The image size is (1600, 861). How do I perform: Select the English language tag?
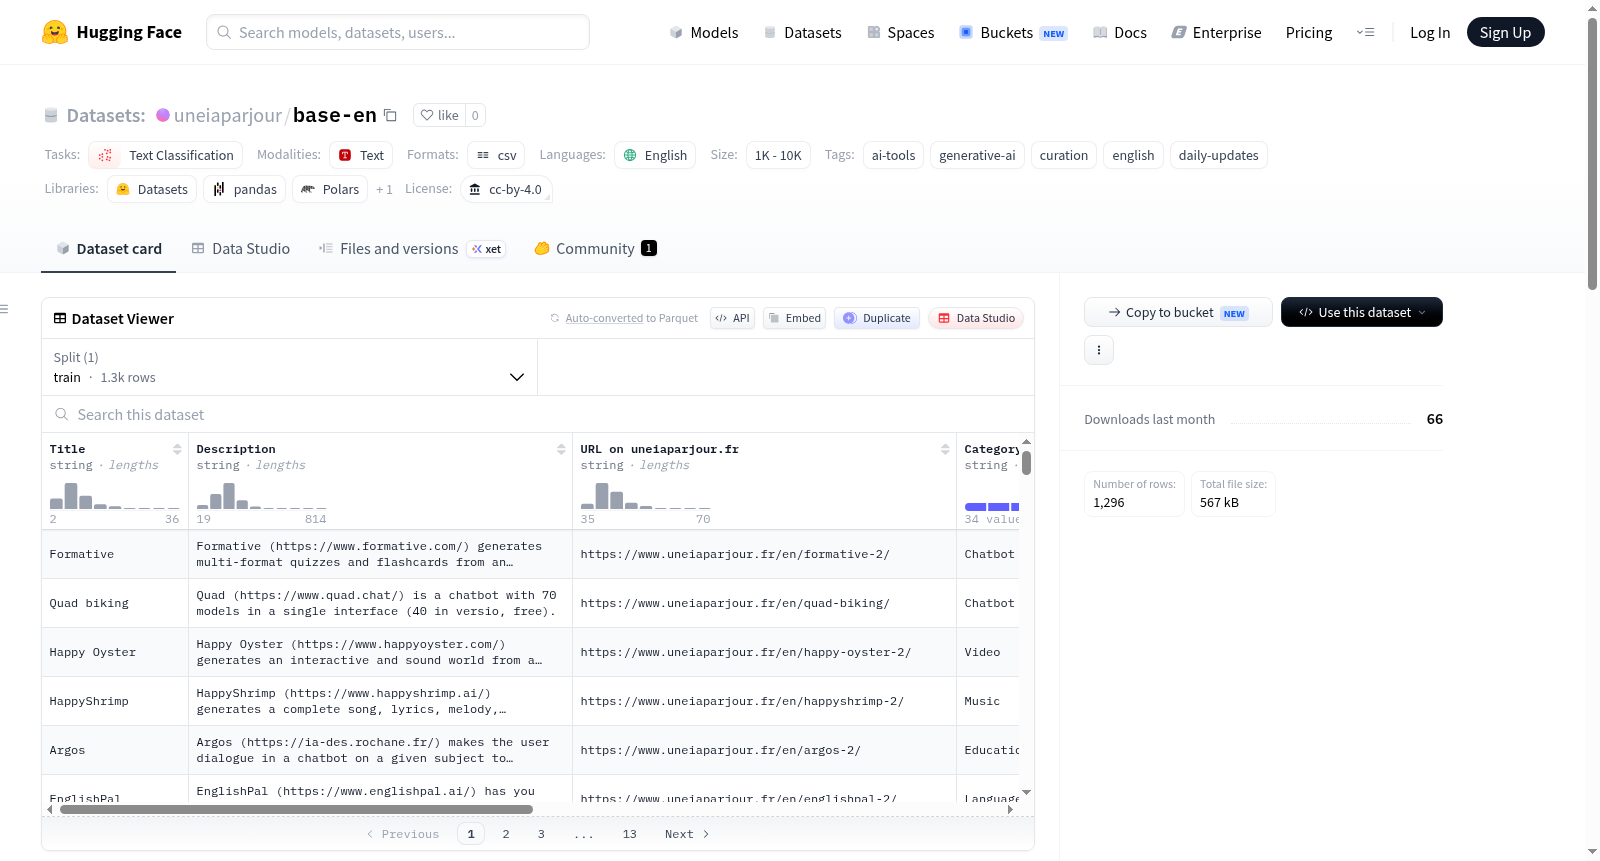click(x=655, y=155)
